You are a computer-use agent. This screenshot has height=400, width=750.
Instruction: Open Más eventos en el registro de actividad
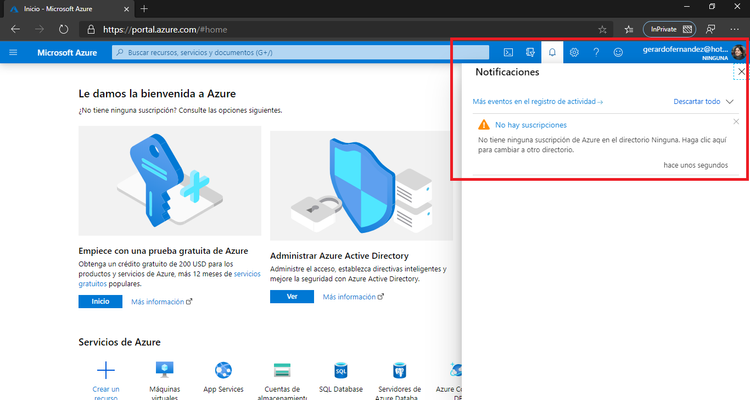click(x=538, y=101)
